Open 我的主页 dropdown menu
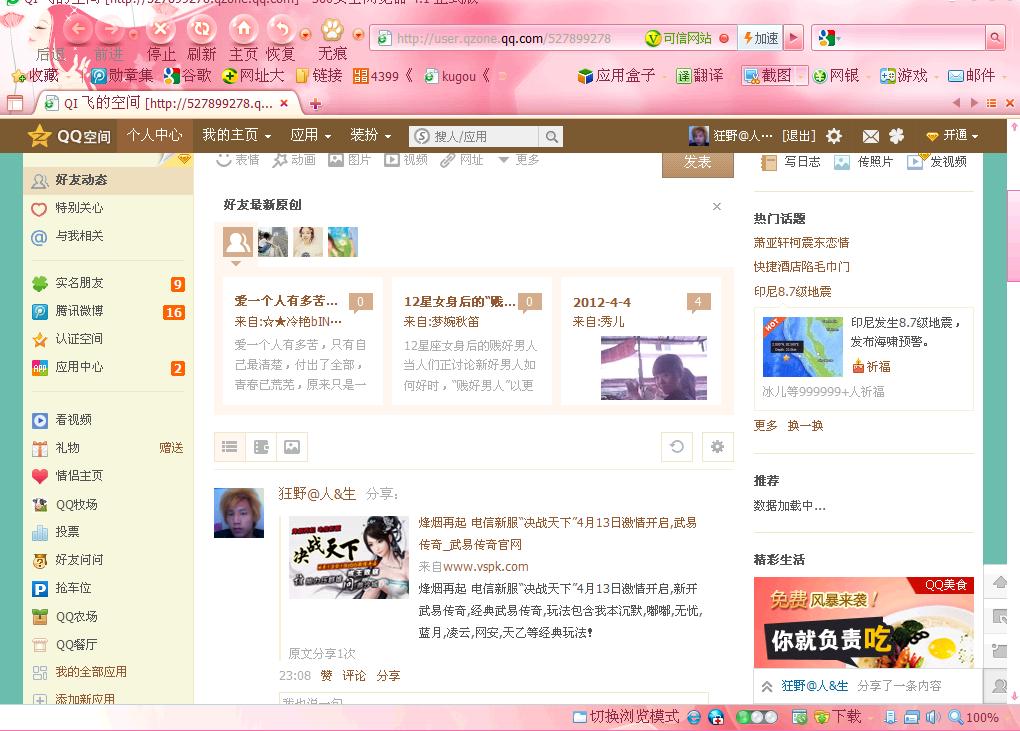1020x731 pixels. click(x=236, y=135)
